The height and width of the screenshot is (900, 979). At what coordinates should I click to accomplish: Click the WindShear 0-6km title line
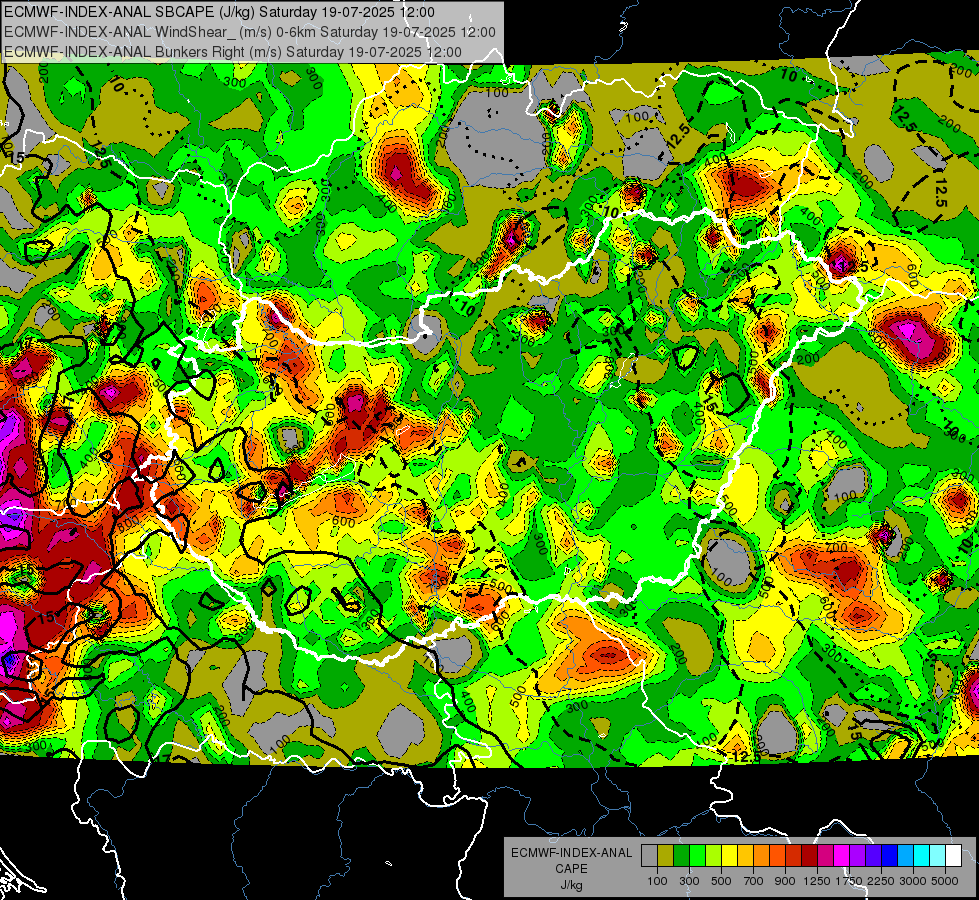tap(250, 32)
